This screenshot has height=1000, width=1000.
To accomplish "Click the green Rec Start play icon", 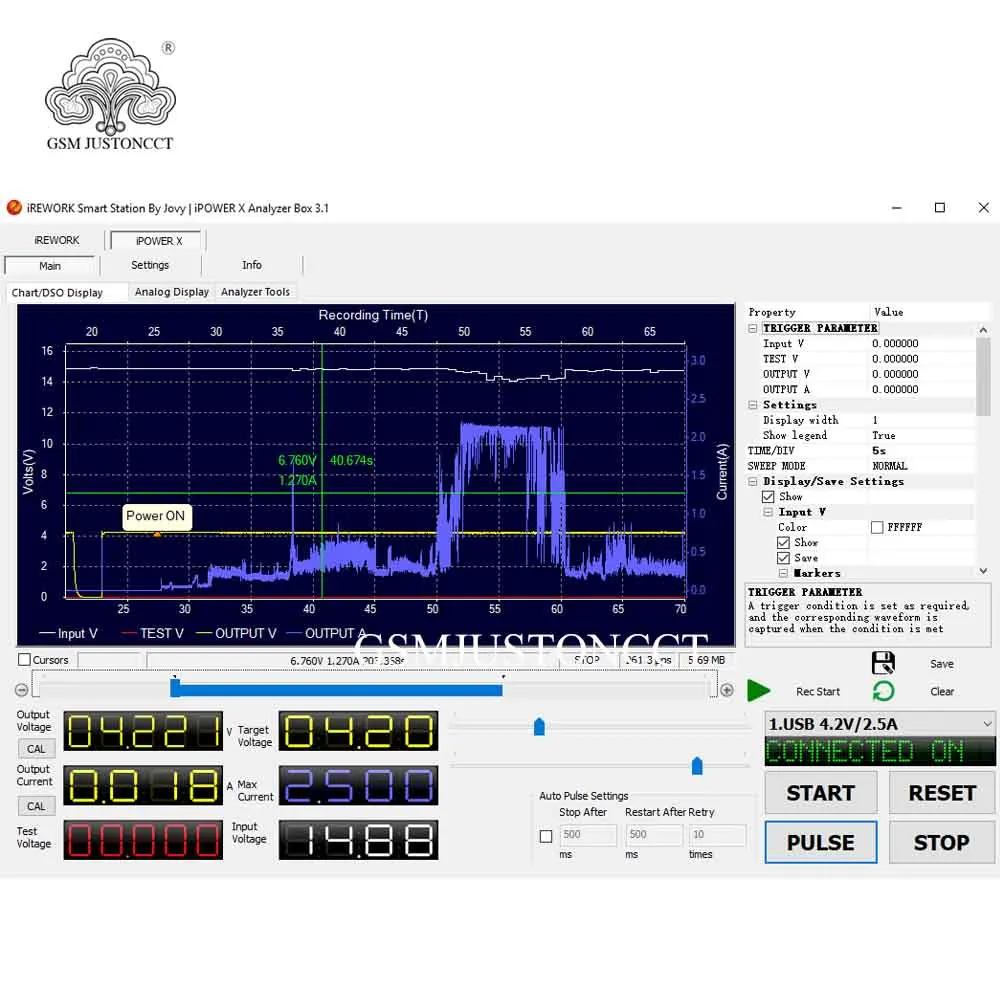I will 759,691.
